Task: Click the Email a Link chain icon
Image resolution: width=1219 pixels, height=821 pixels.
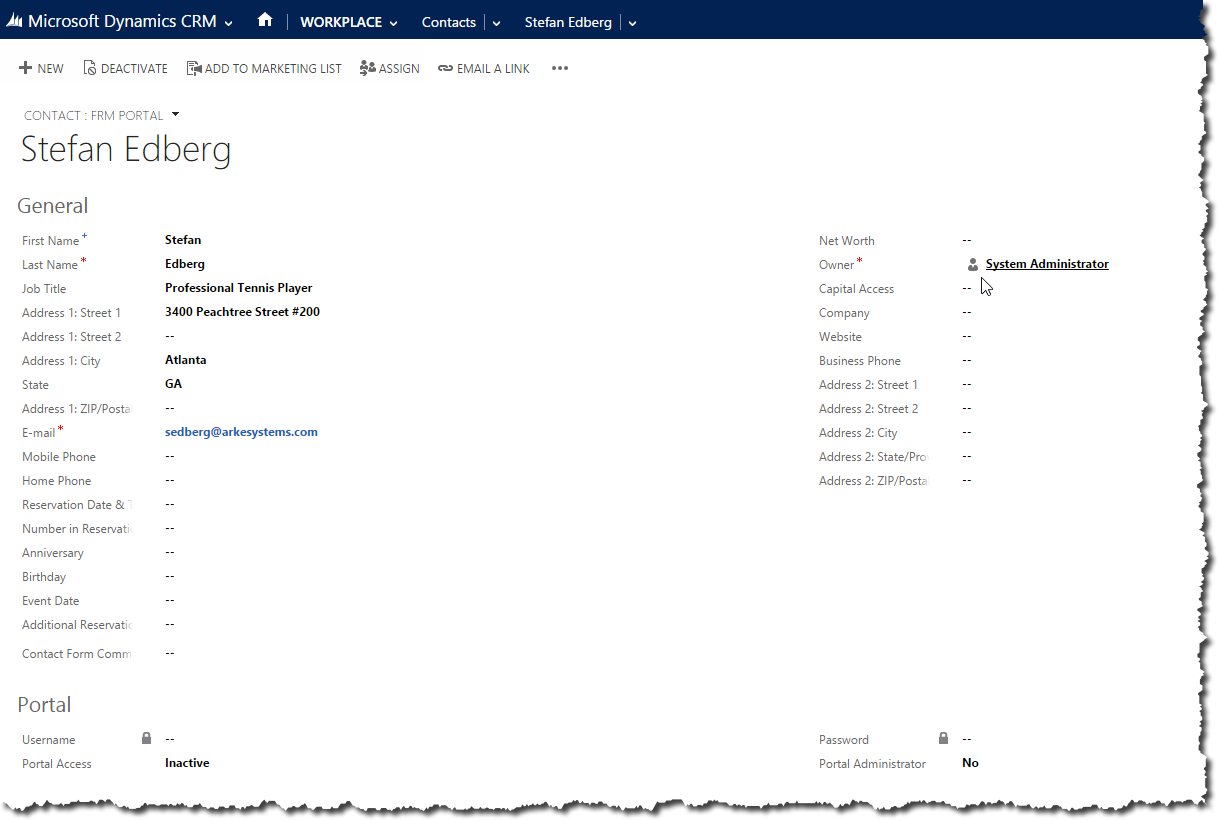Action: [446, 69]
